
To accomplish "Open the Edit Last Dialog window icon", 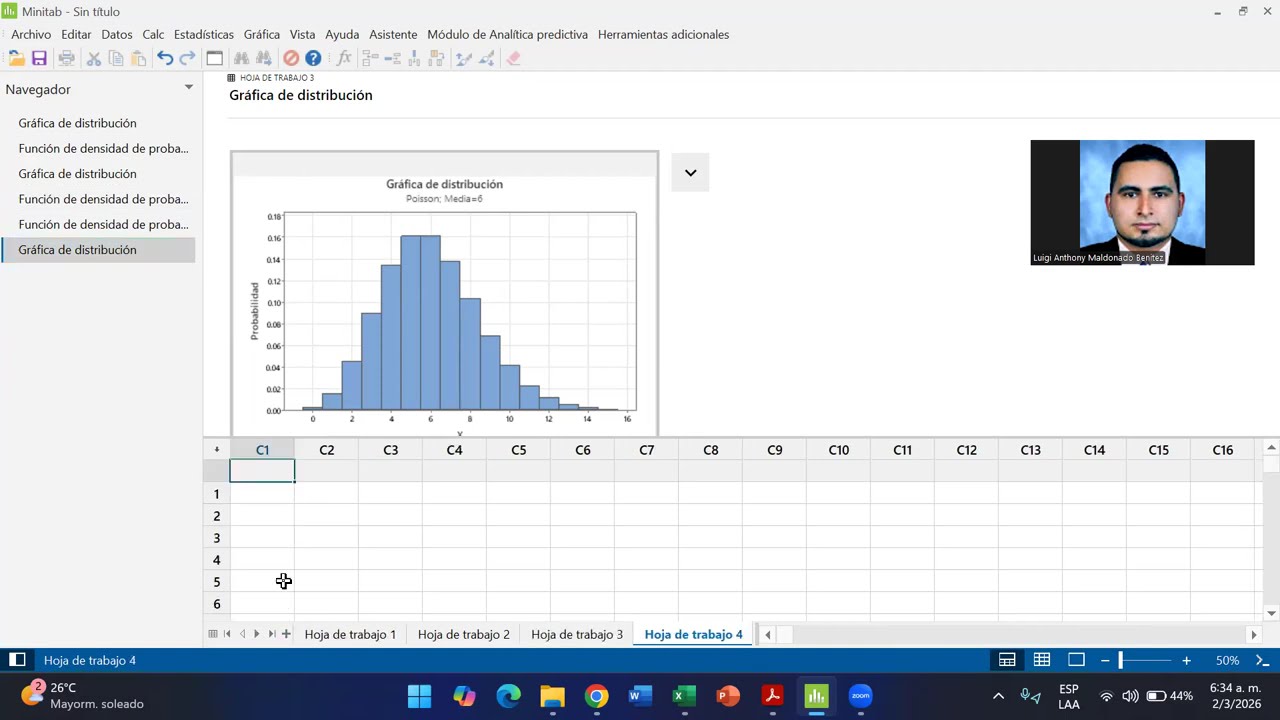I will [x=214, y=59].
